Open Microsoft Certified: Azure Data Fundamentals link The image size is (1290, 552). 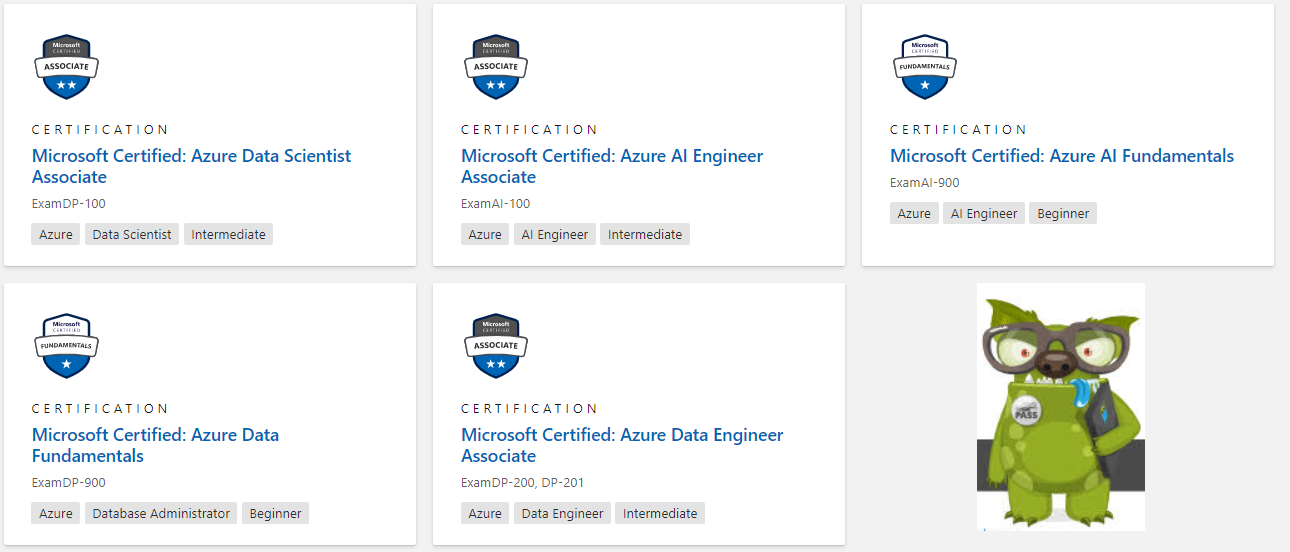pyautogui.click(x=155, y=445)
